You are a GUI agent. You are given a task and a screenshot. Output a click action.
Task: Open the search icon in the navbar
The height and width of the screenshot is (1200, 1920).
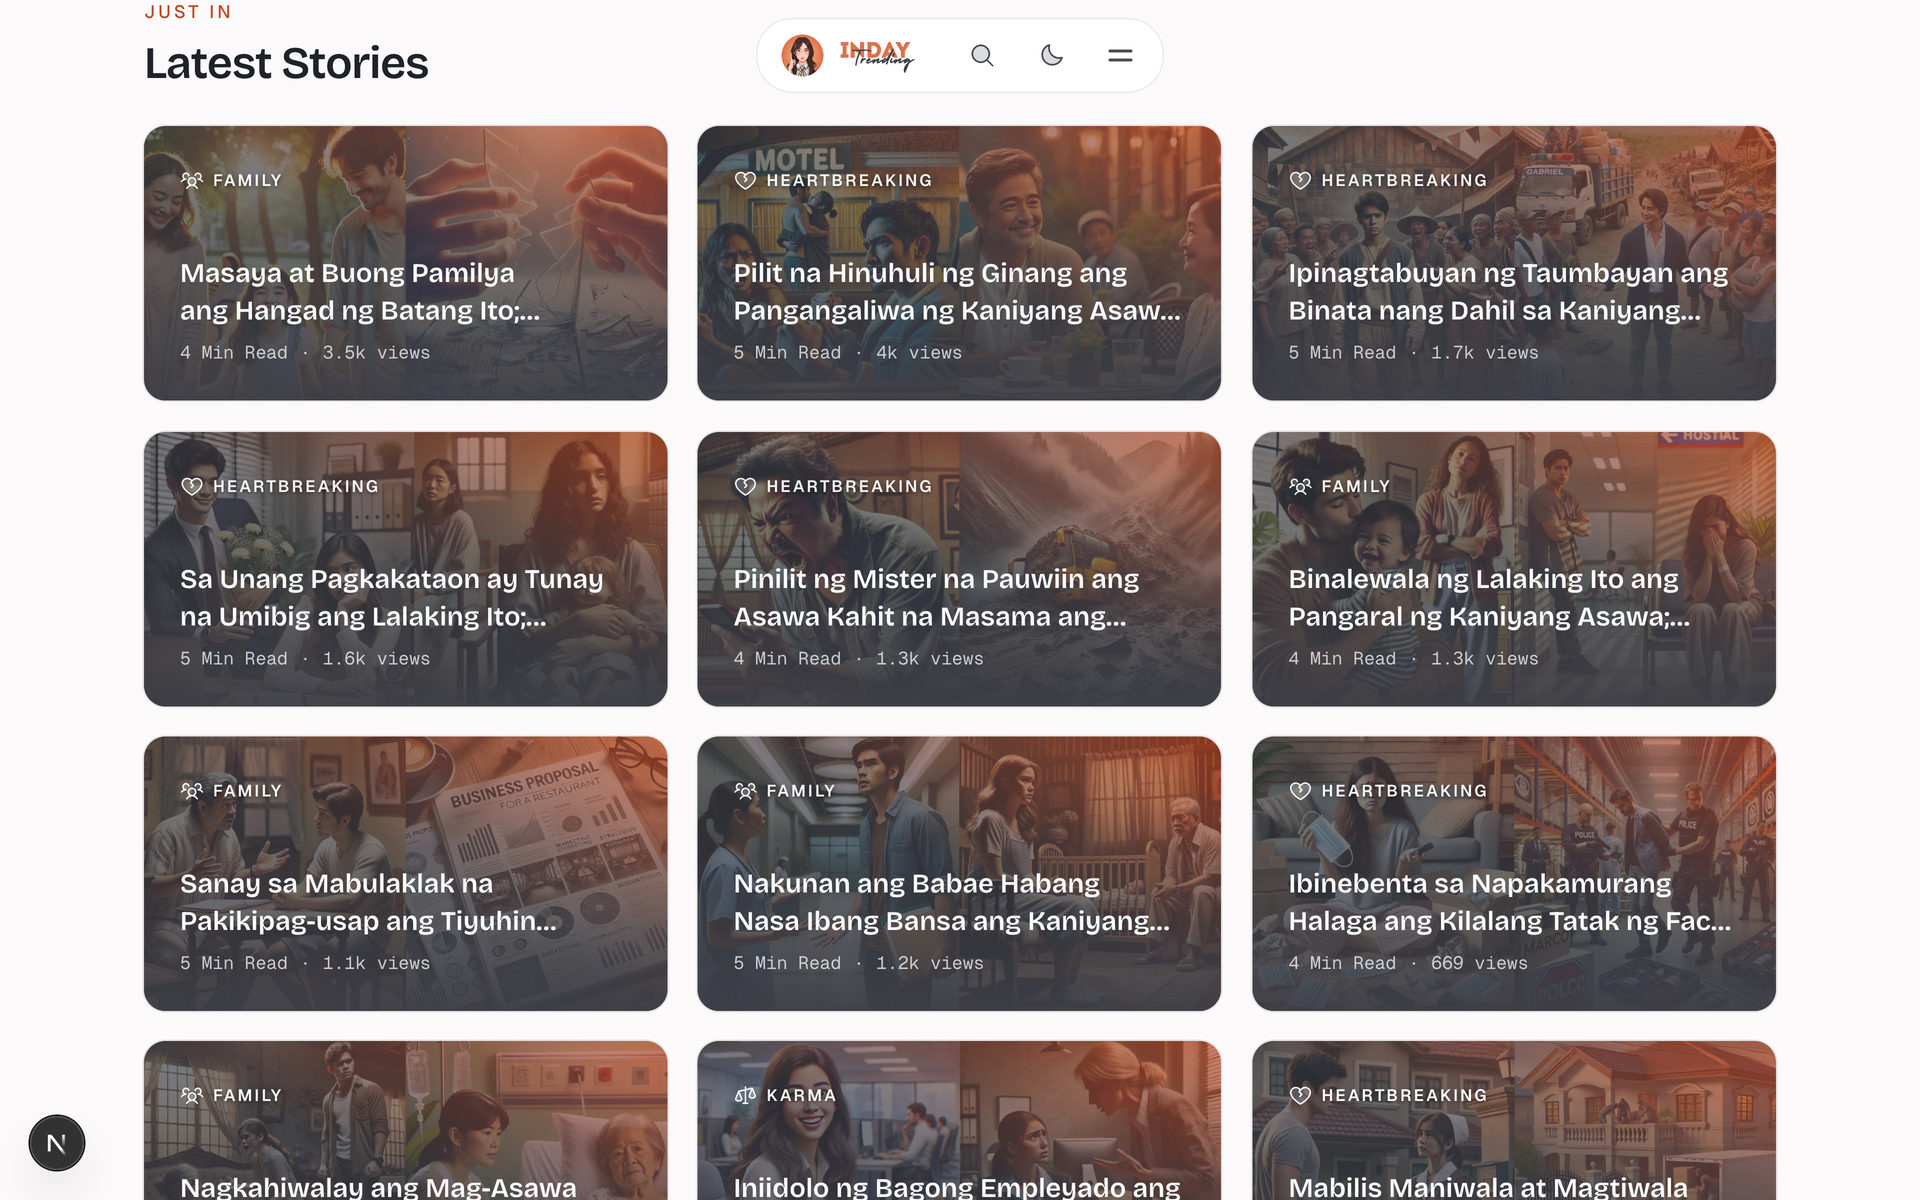(x=982, y=56)
